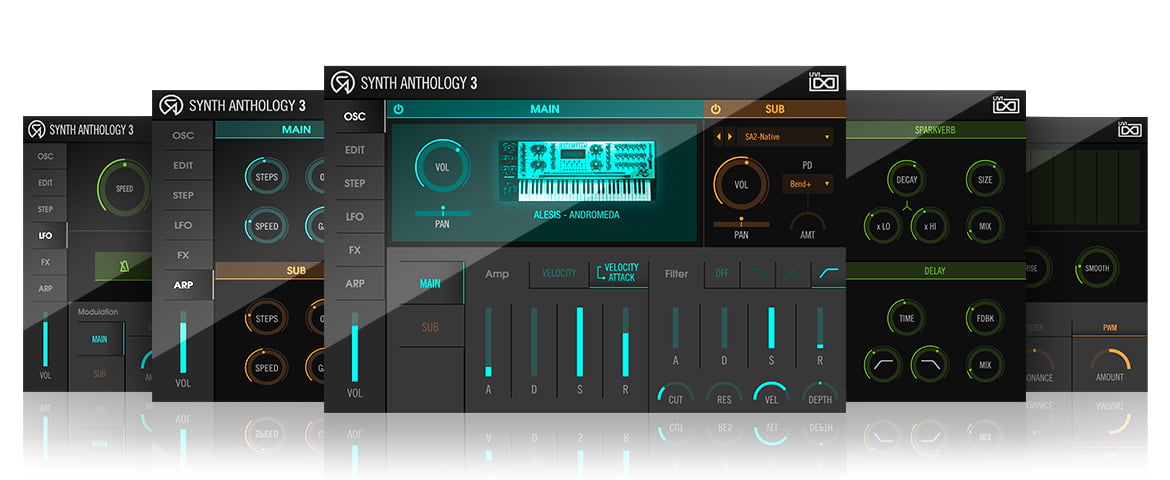The width and height of the screenshot is (1170, 480).
Task: Click the Alesis Andromeda synth image
Action: 576,171
